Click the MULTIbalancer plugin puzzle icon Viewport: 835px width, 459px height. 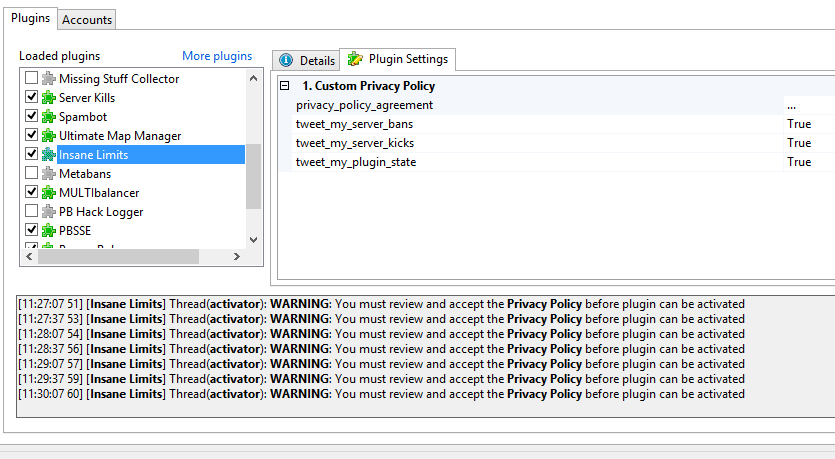click(x=48, y=192)
